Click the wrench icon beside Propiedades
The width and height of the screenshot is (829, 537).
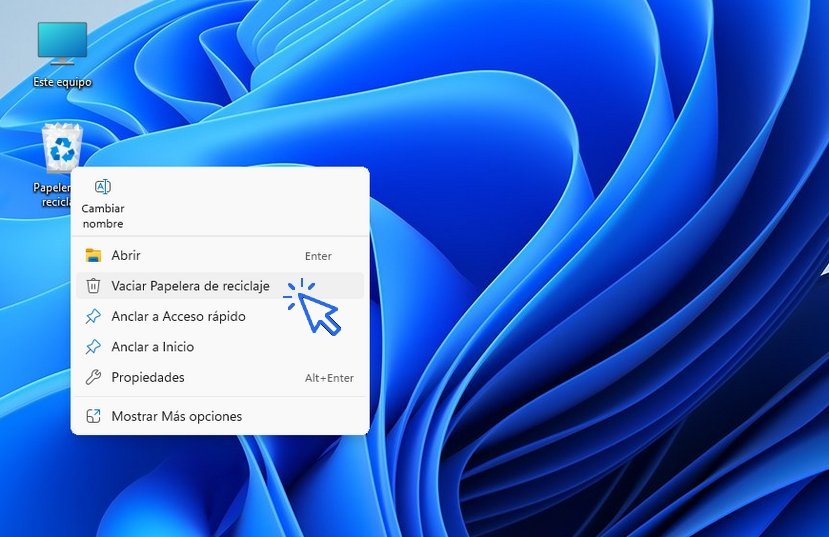(93, 378)
